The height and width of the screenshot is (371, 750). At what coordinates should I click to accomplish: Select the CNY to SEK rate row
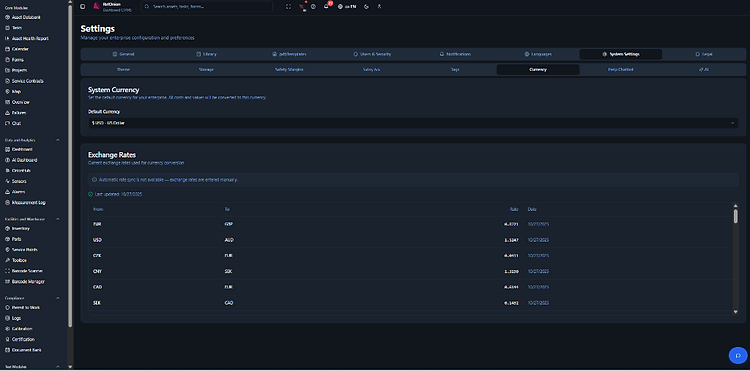point(410,271)
